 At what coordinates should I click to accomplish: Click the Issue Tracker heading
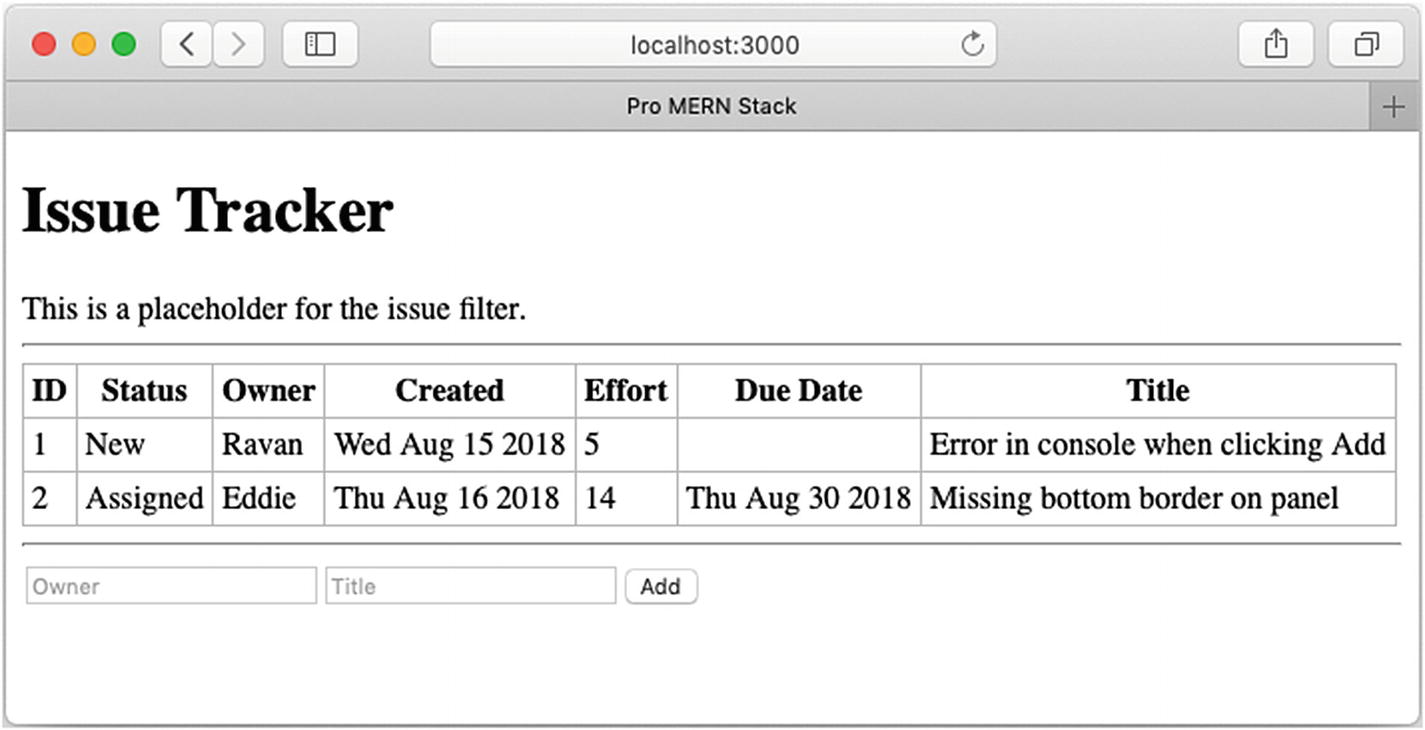pyautogui.click(x=208, y=211)
